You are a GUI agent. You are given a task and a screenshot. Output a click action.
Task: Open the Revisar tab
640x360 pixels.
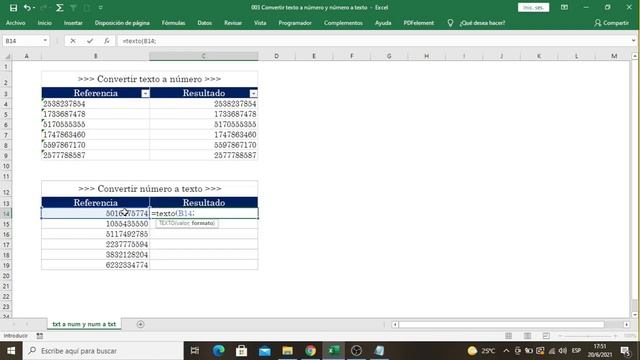coord(233,23)
